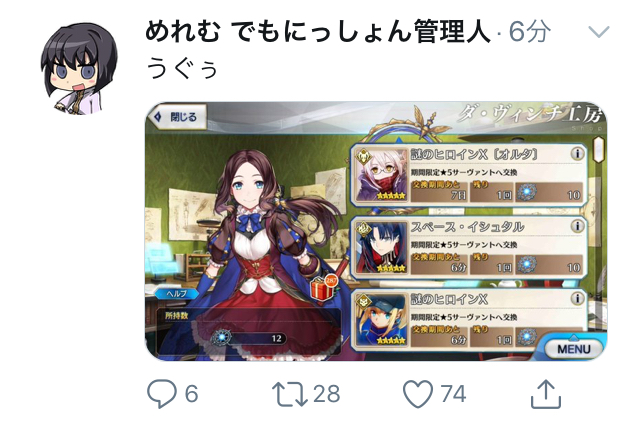Screen dimensions: 640x425
Task: Open the tweet options chevron menu
Action: [599, 31]
